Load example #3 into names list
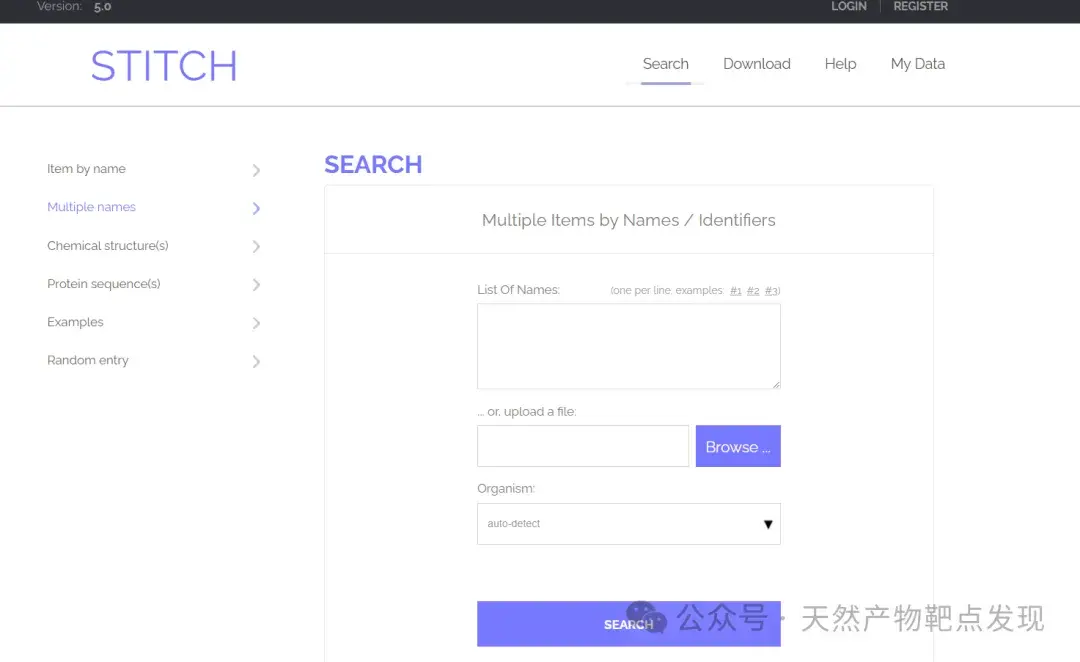Image resolution: width=1080 pixels, height=662 pixels. click(771, 291)
